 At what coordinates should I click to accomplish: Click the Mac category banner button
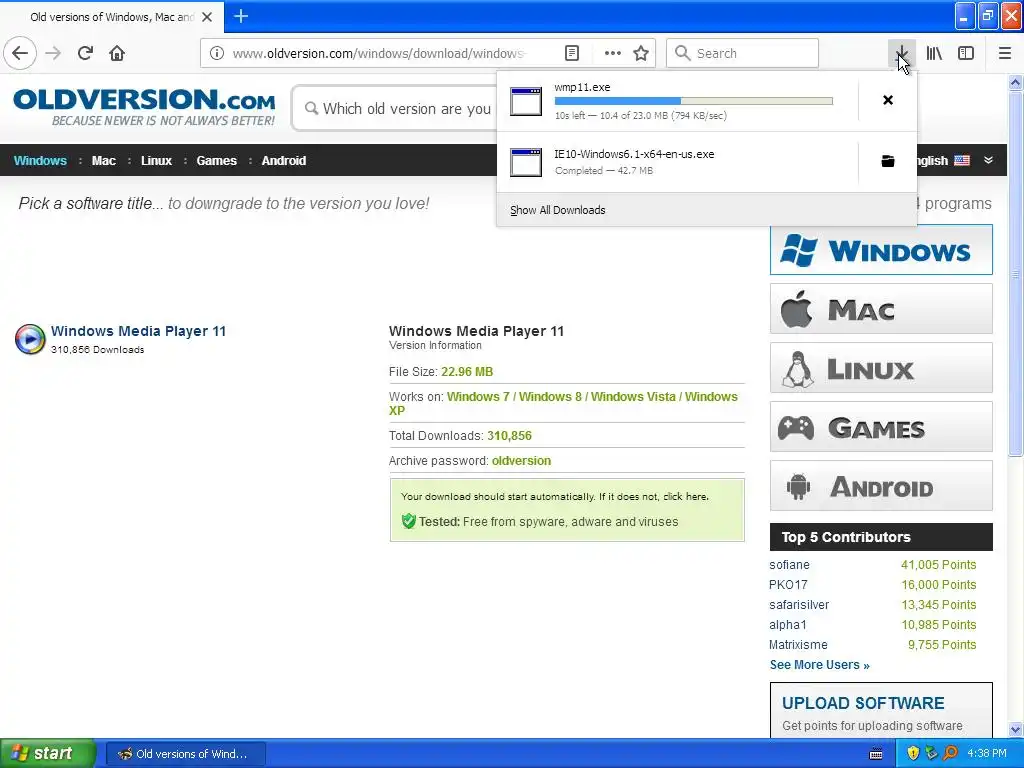pos(881,308)
